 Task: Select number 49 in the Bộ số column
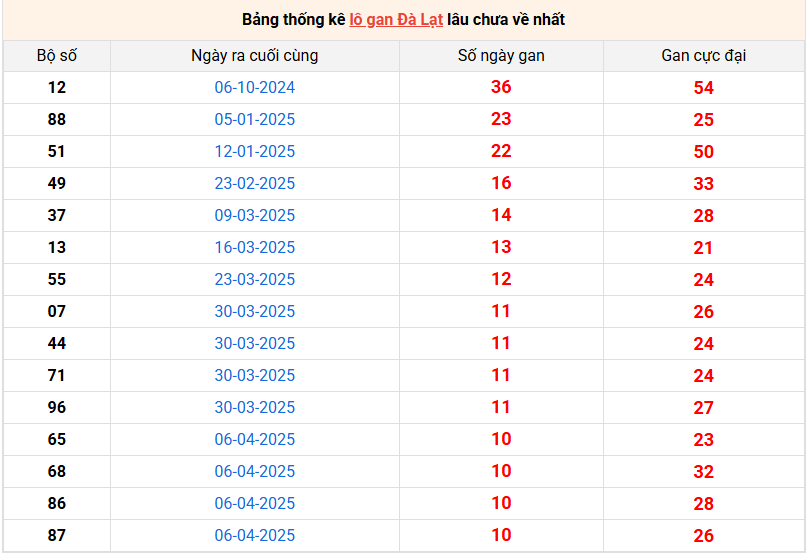click(x=57, y=184)
